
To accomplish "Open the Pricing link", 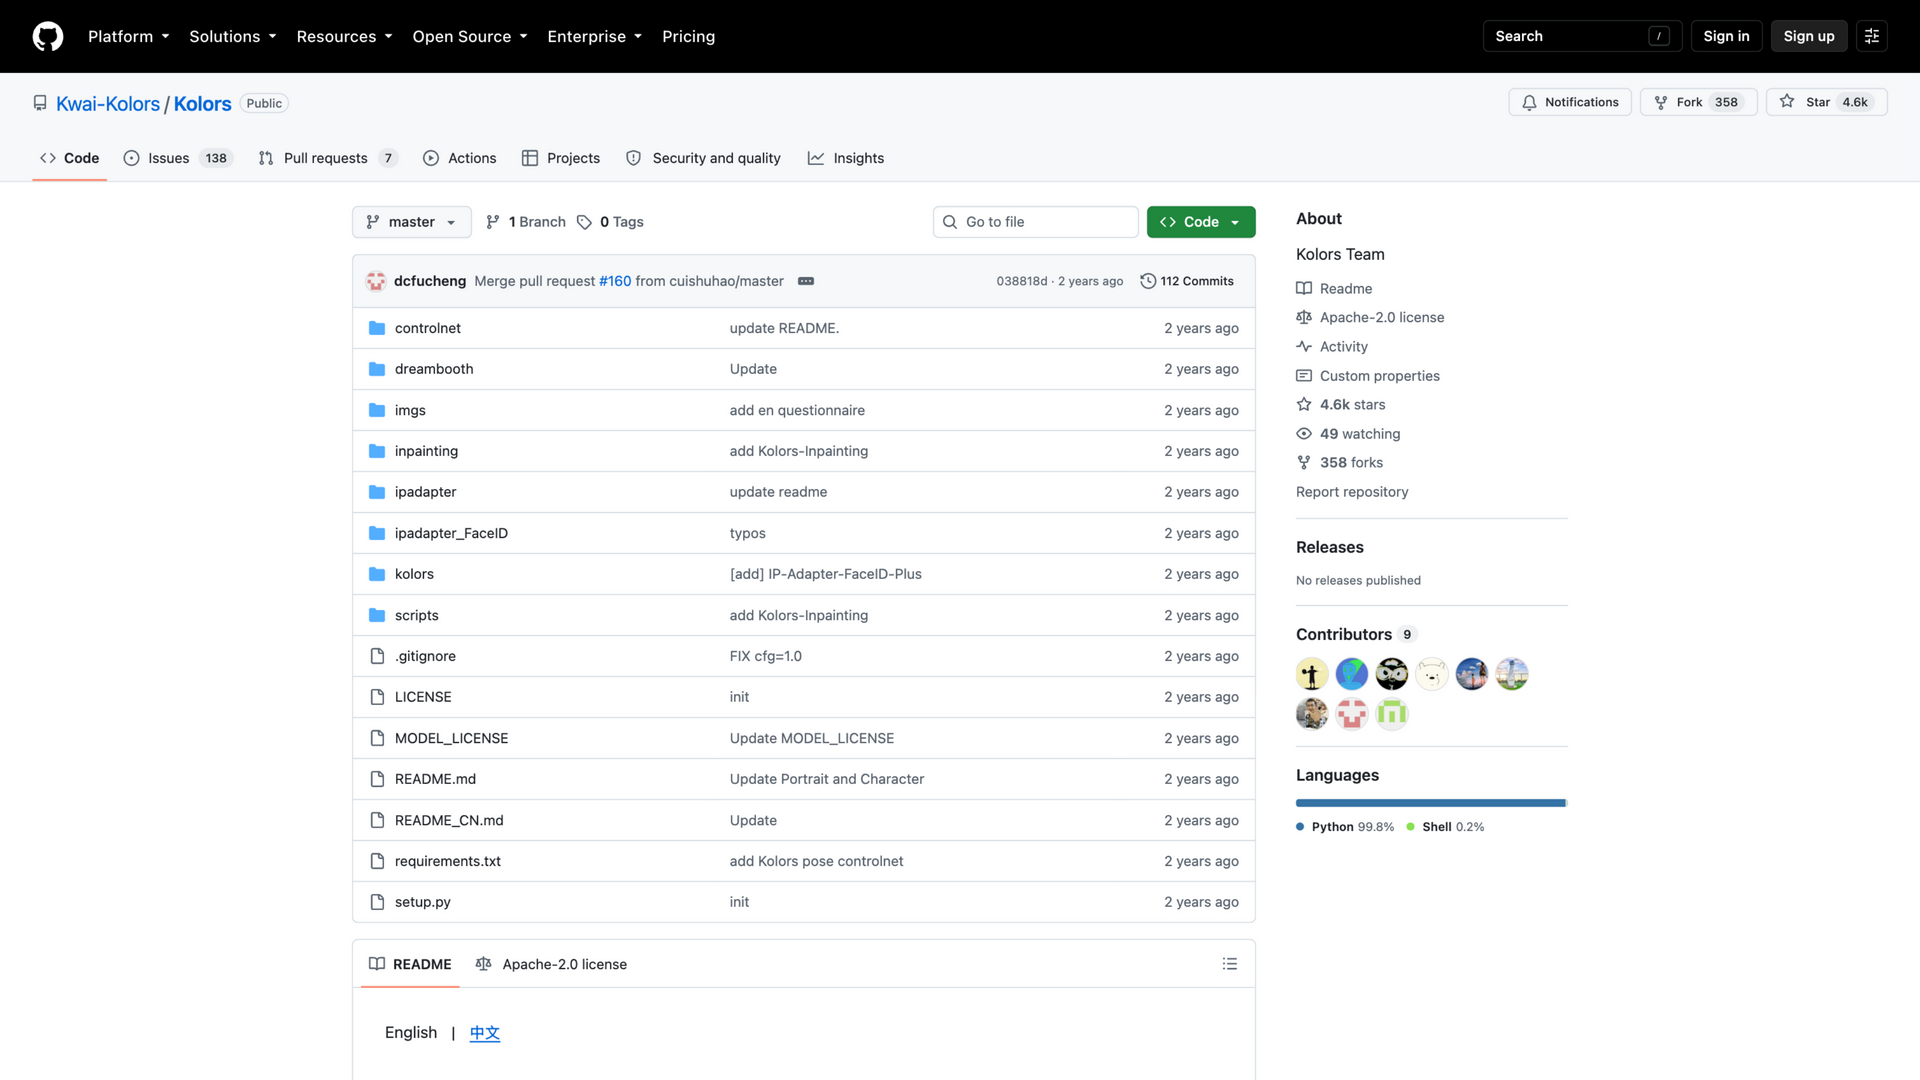I will coord(688,36).
